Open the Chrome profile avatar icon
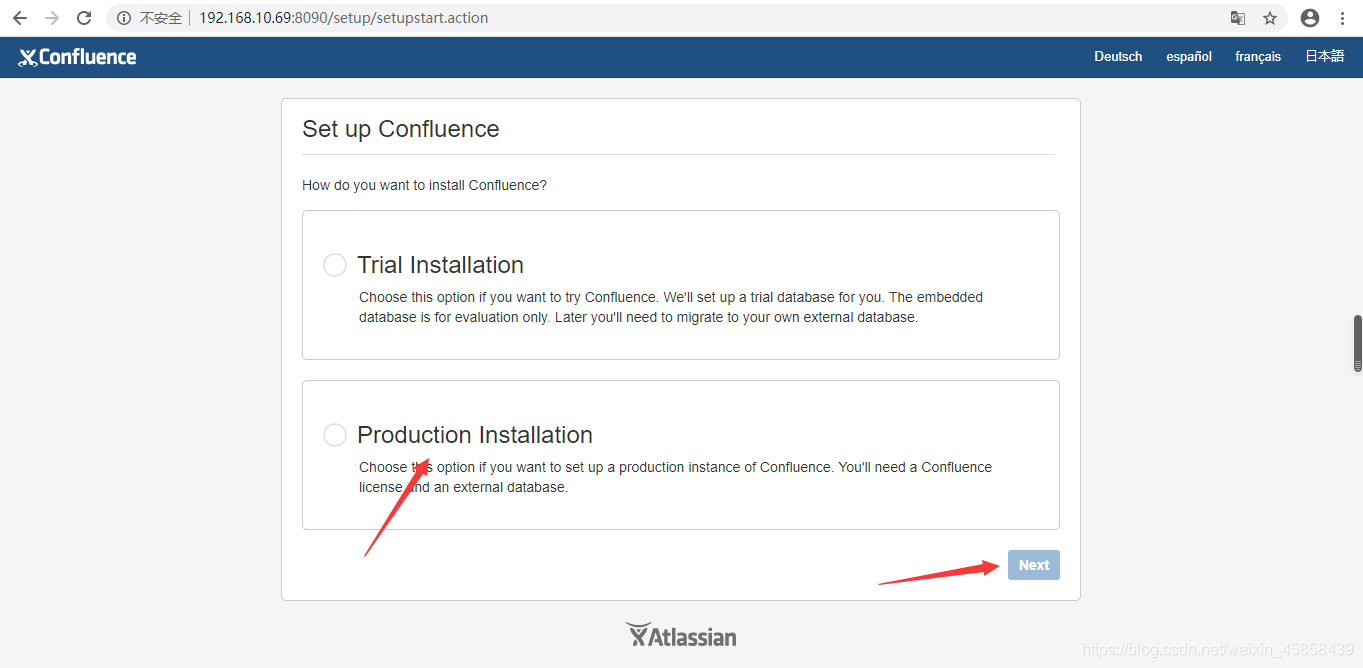 [x=1310, y=18]
